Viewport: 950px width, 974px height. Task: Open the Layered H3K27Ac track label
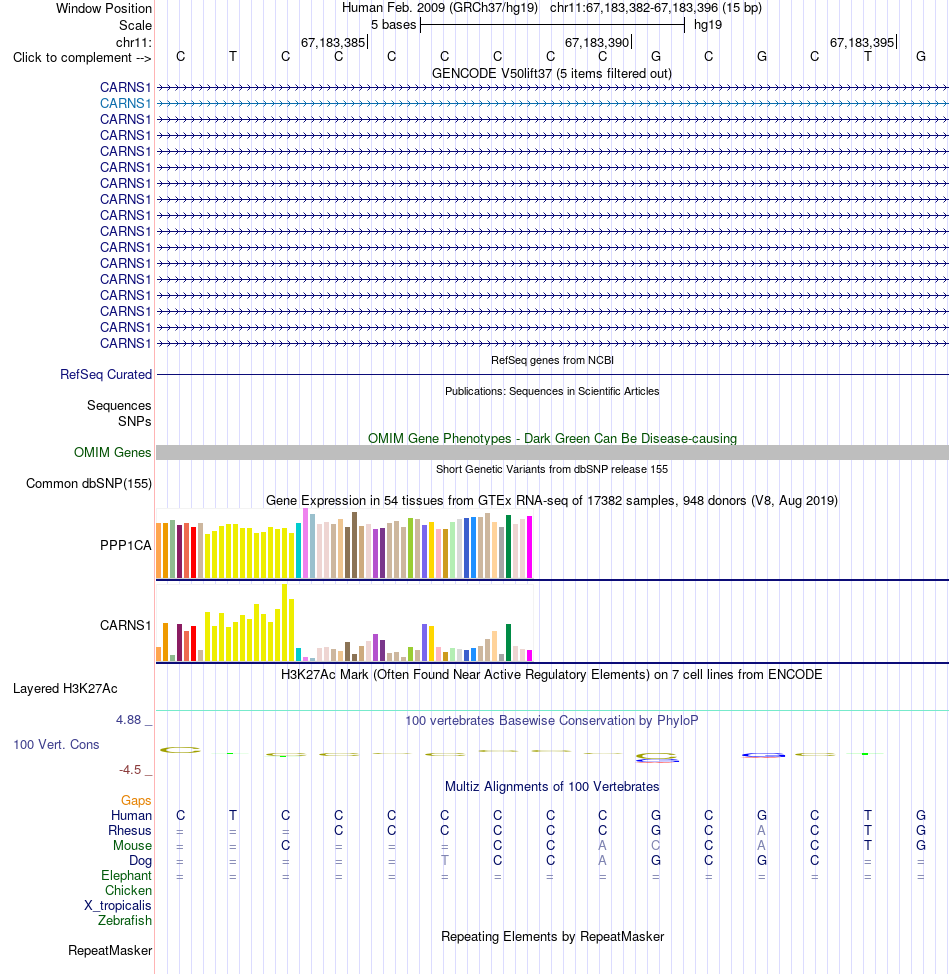[65, 688]
